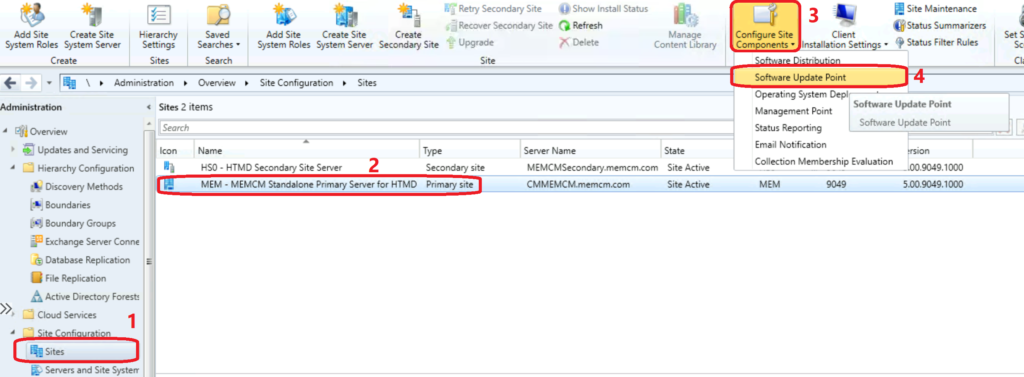This screenshot has width=1024, height=377.
Task: Sort by Type column header
Action: pyautogui.click(x=470, y=150)
